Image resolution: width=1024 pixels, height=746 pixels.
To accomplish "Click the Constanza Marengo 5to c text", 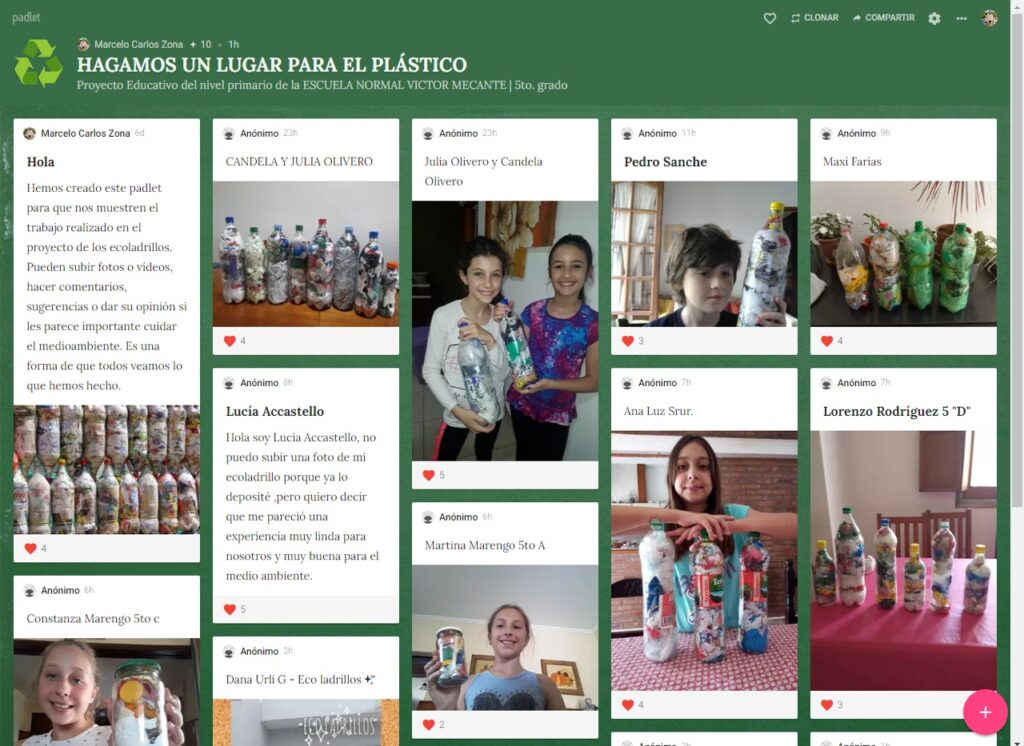I will click(93, 619).
